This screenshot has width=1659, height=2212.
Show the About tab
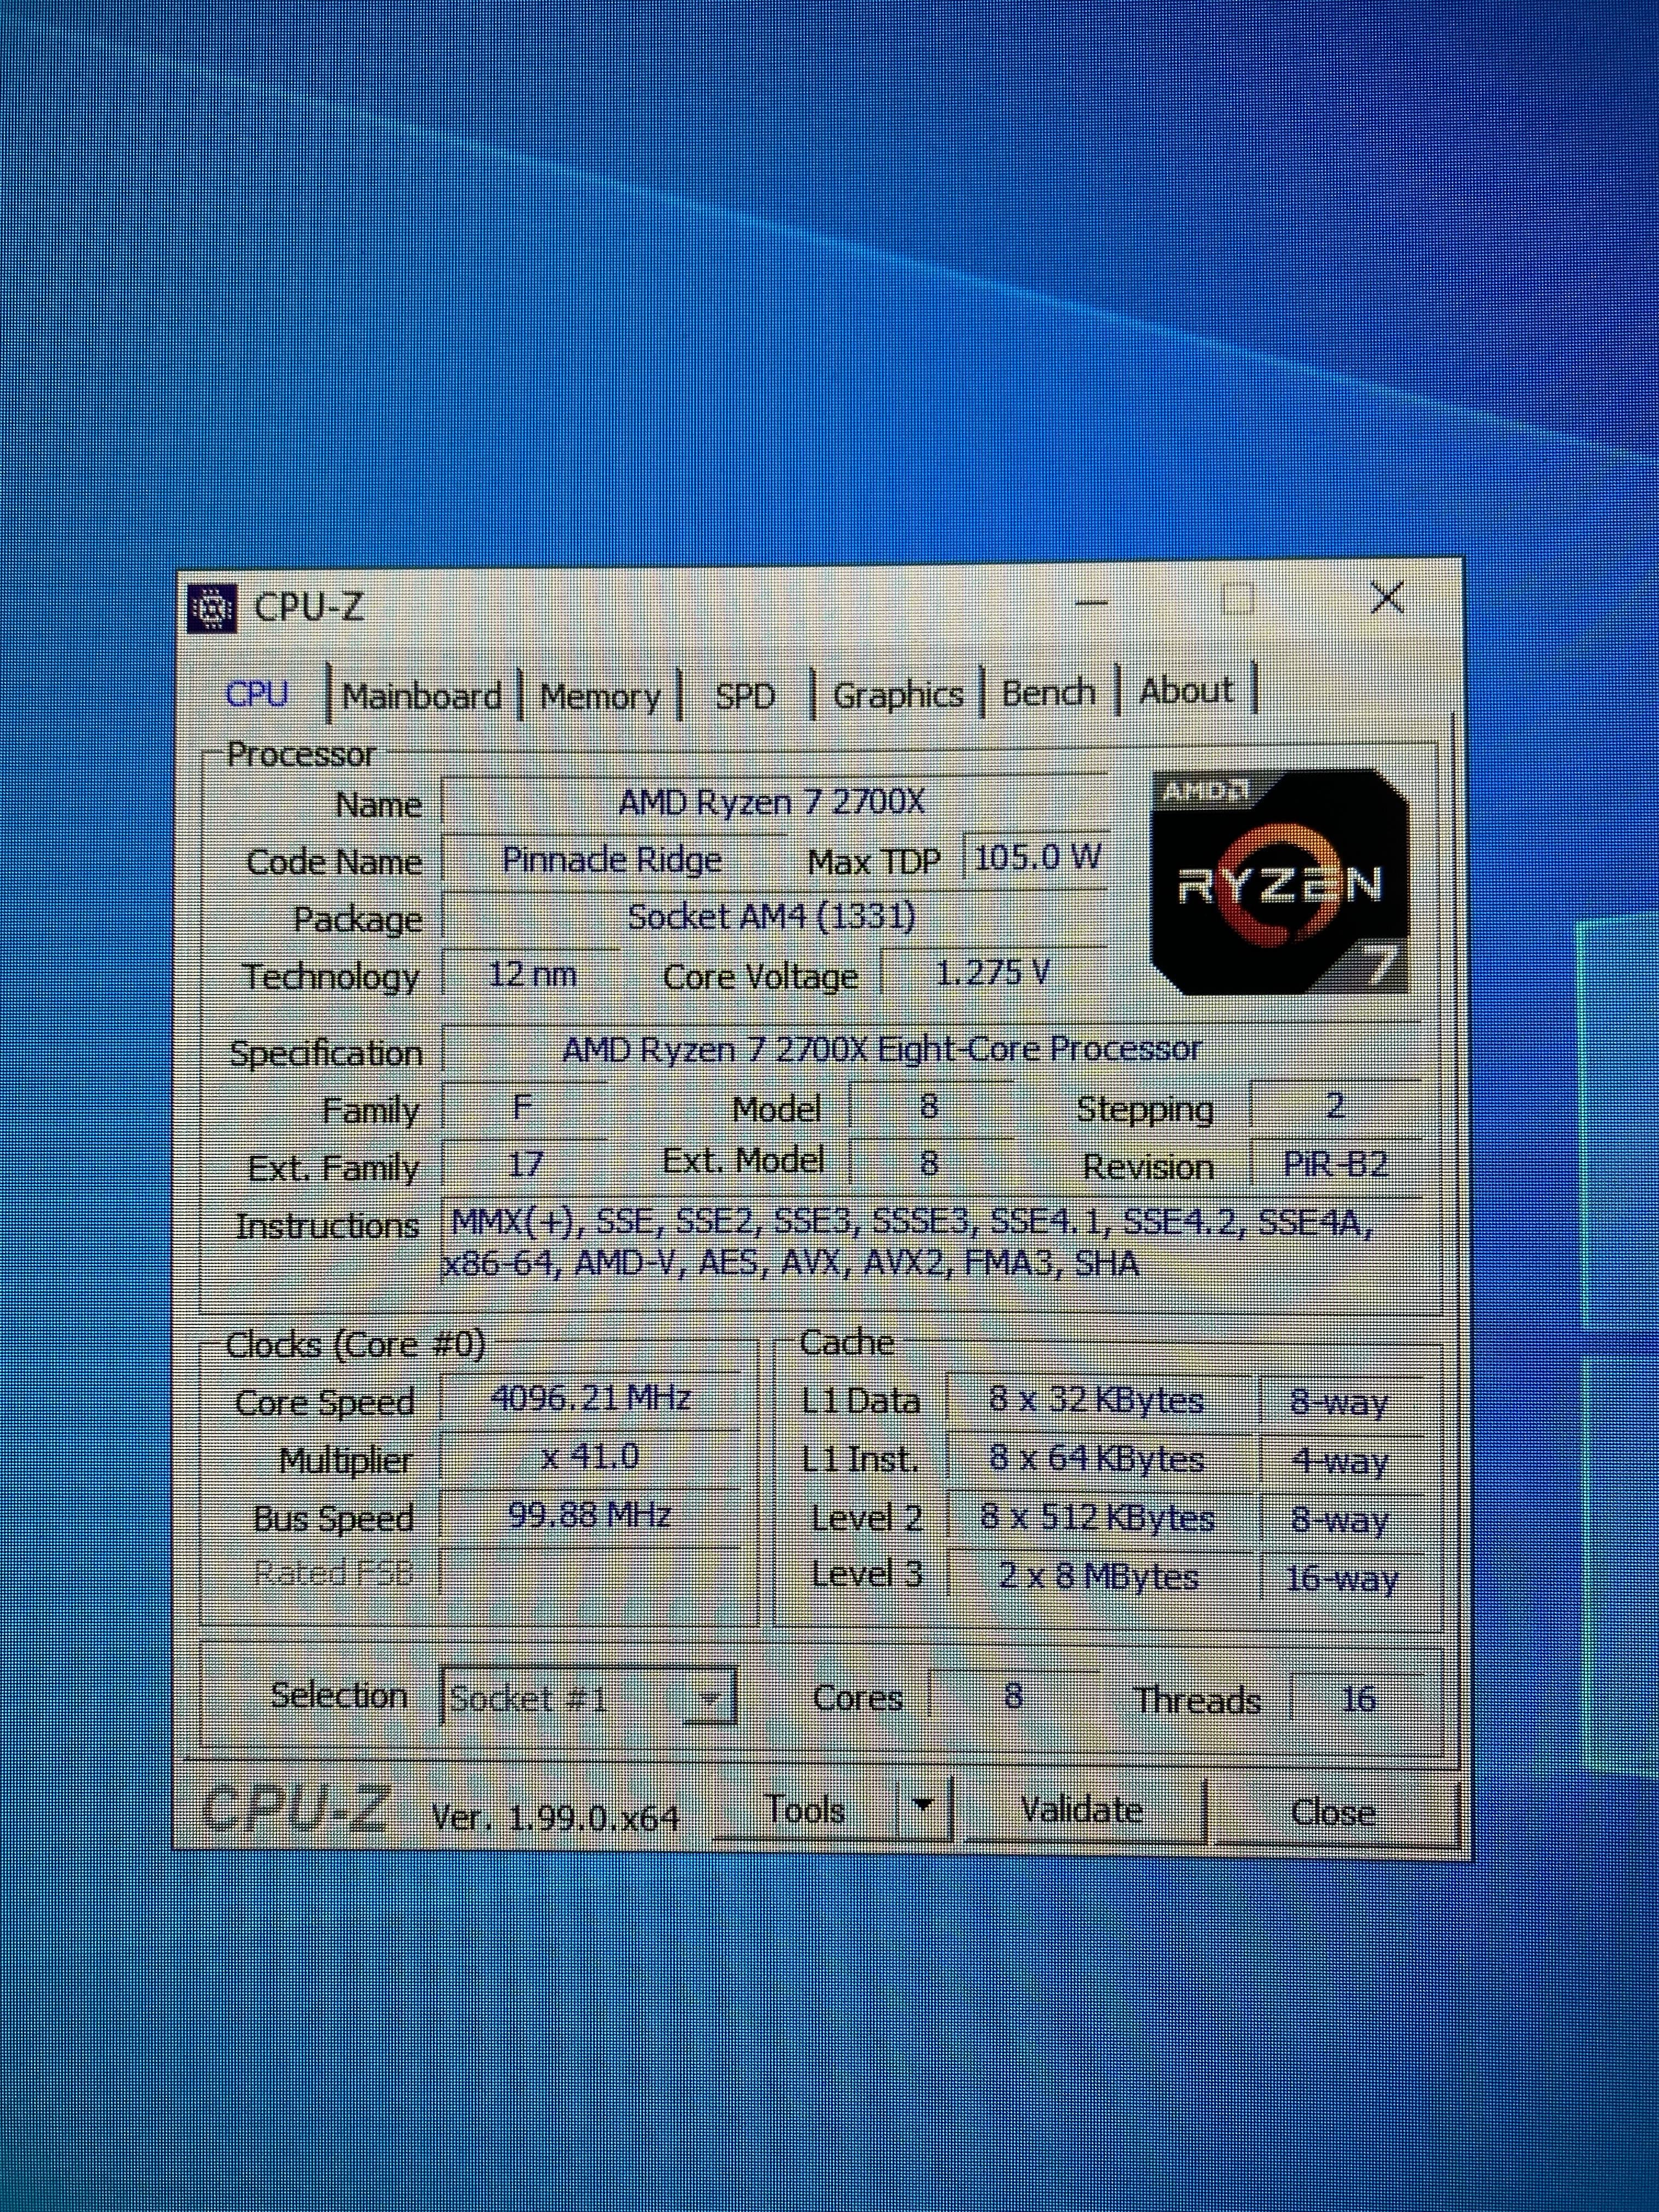tap(1186, 690)
